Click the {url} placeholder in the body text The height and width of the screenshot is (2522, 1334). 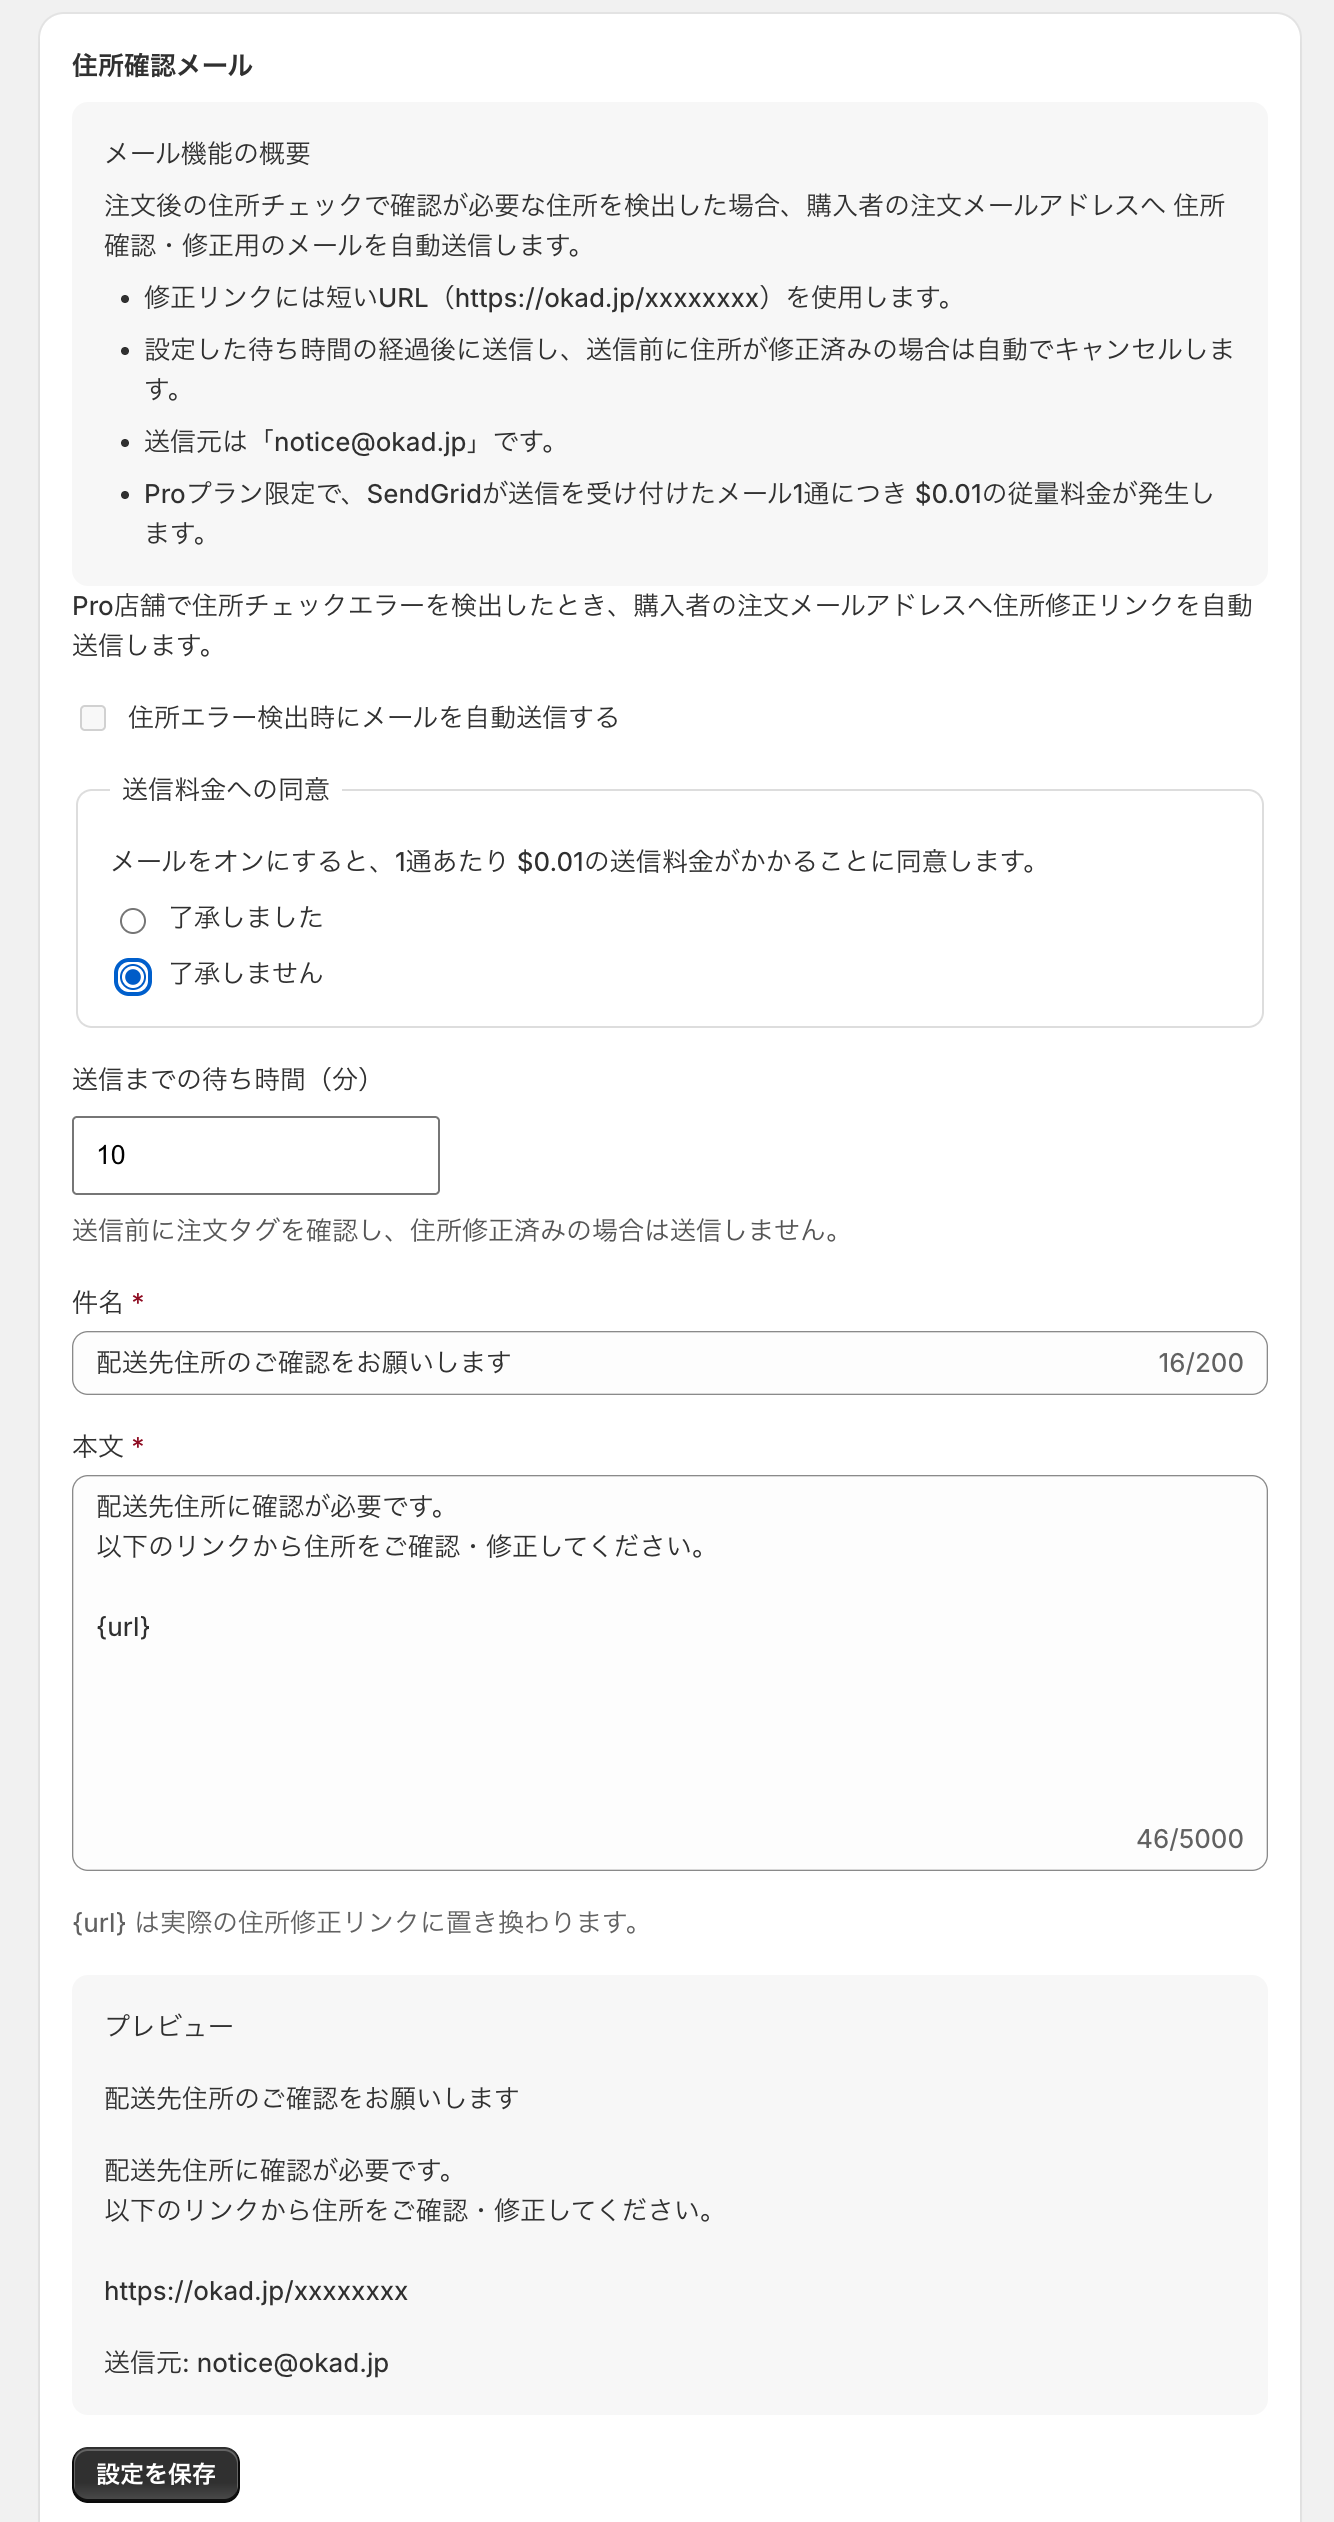pos(123,1627)
